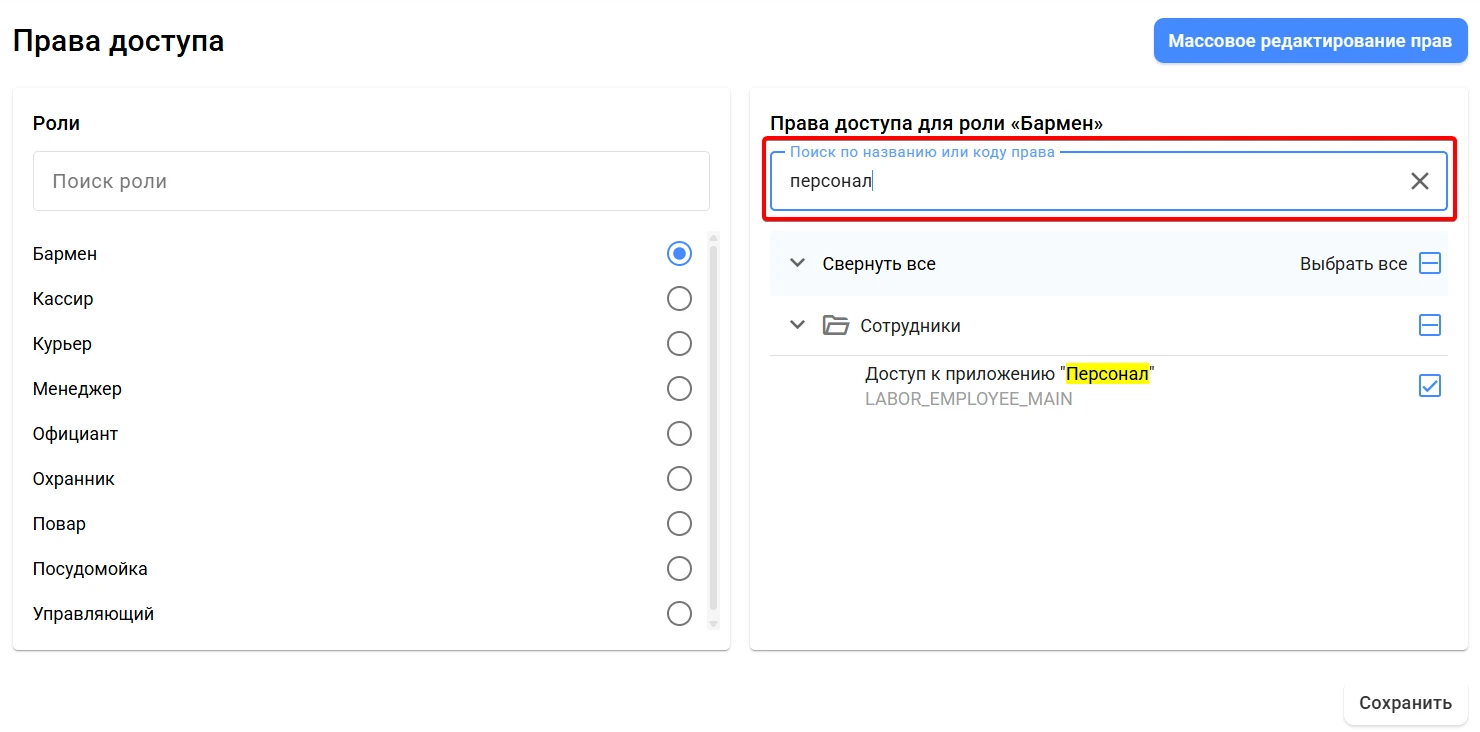
Task: Toggle the Сотрудники group checkbox
Action: point(1430,325)
